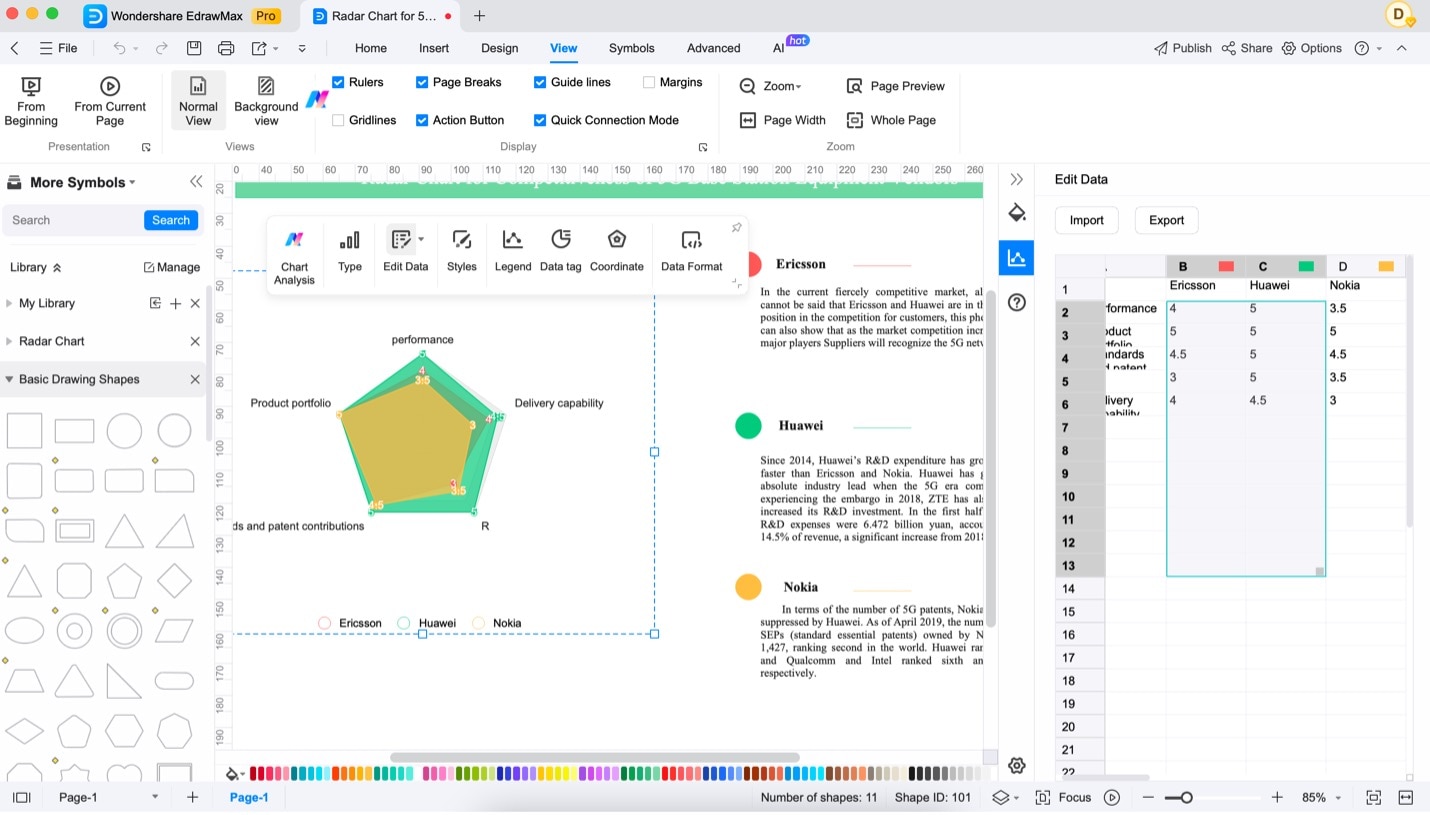Click the Print icon in toolbar
This screenshot has width=1430, height=815.
click(226, 48)
